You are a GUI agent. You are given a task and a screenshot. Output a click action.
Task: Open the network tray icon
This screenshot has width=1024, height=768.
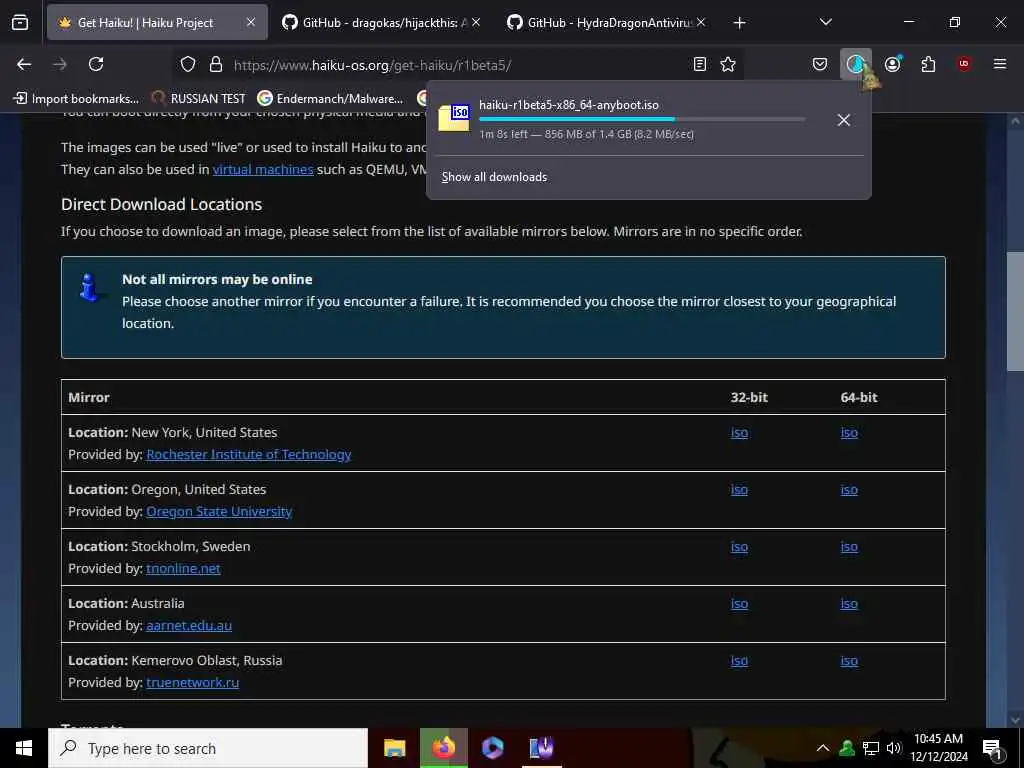tap(870, 748)
